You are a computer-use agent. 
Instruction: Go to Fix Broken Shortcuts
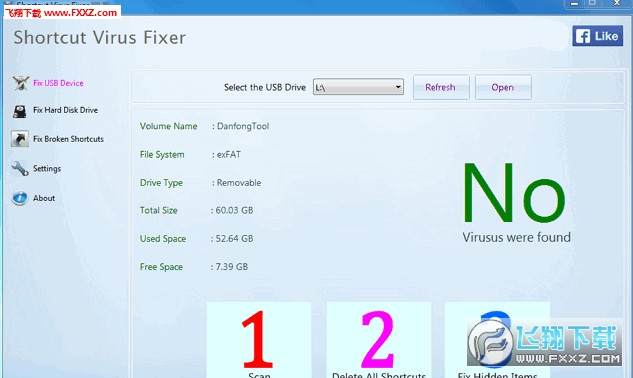(x=68, y=139)
